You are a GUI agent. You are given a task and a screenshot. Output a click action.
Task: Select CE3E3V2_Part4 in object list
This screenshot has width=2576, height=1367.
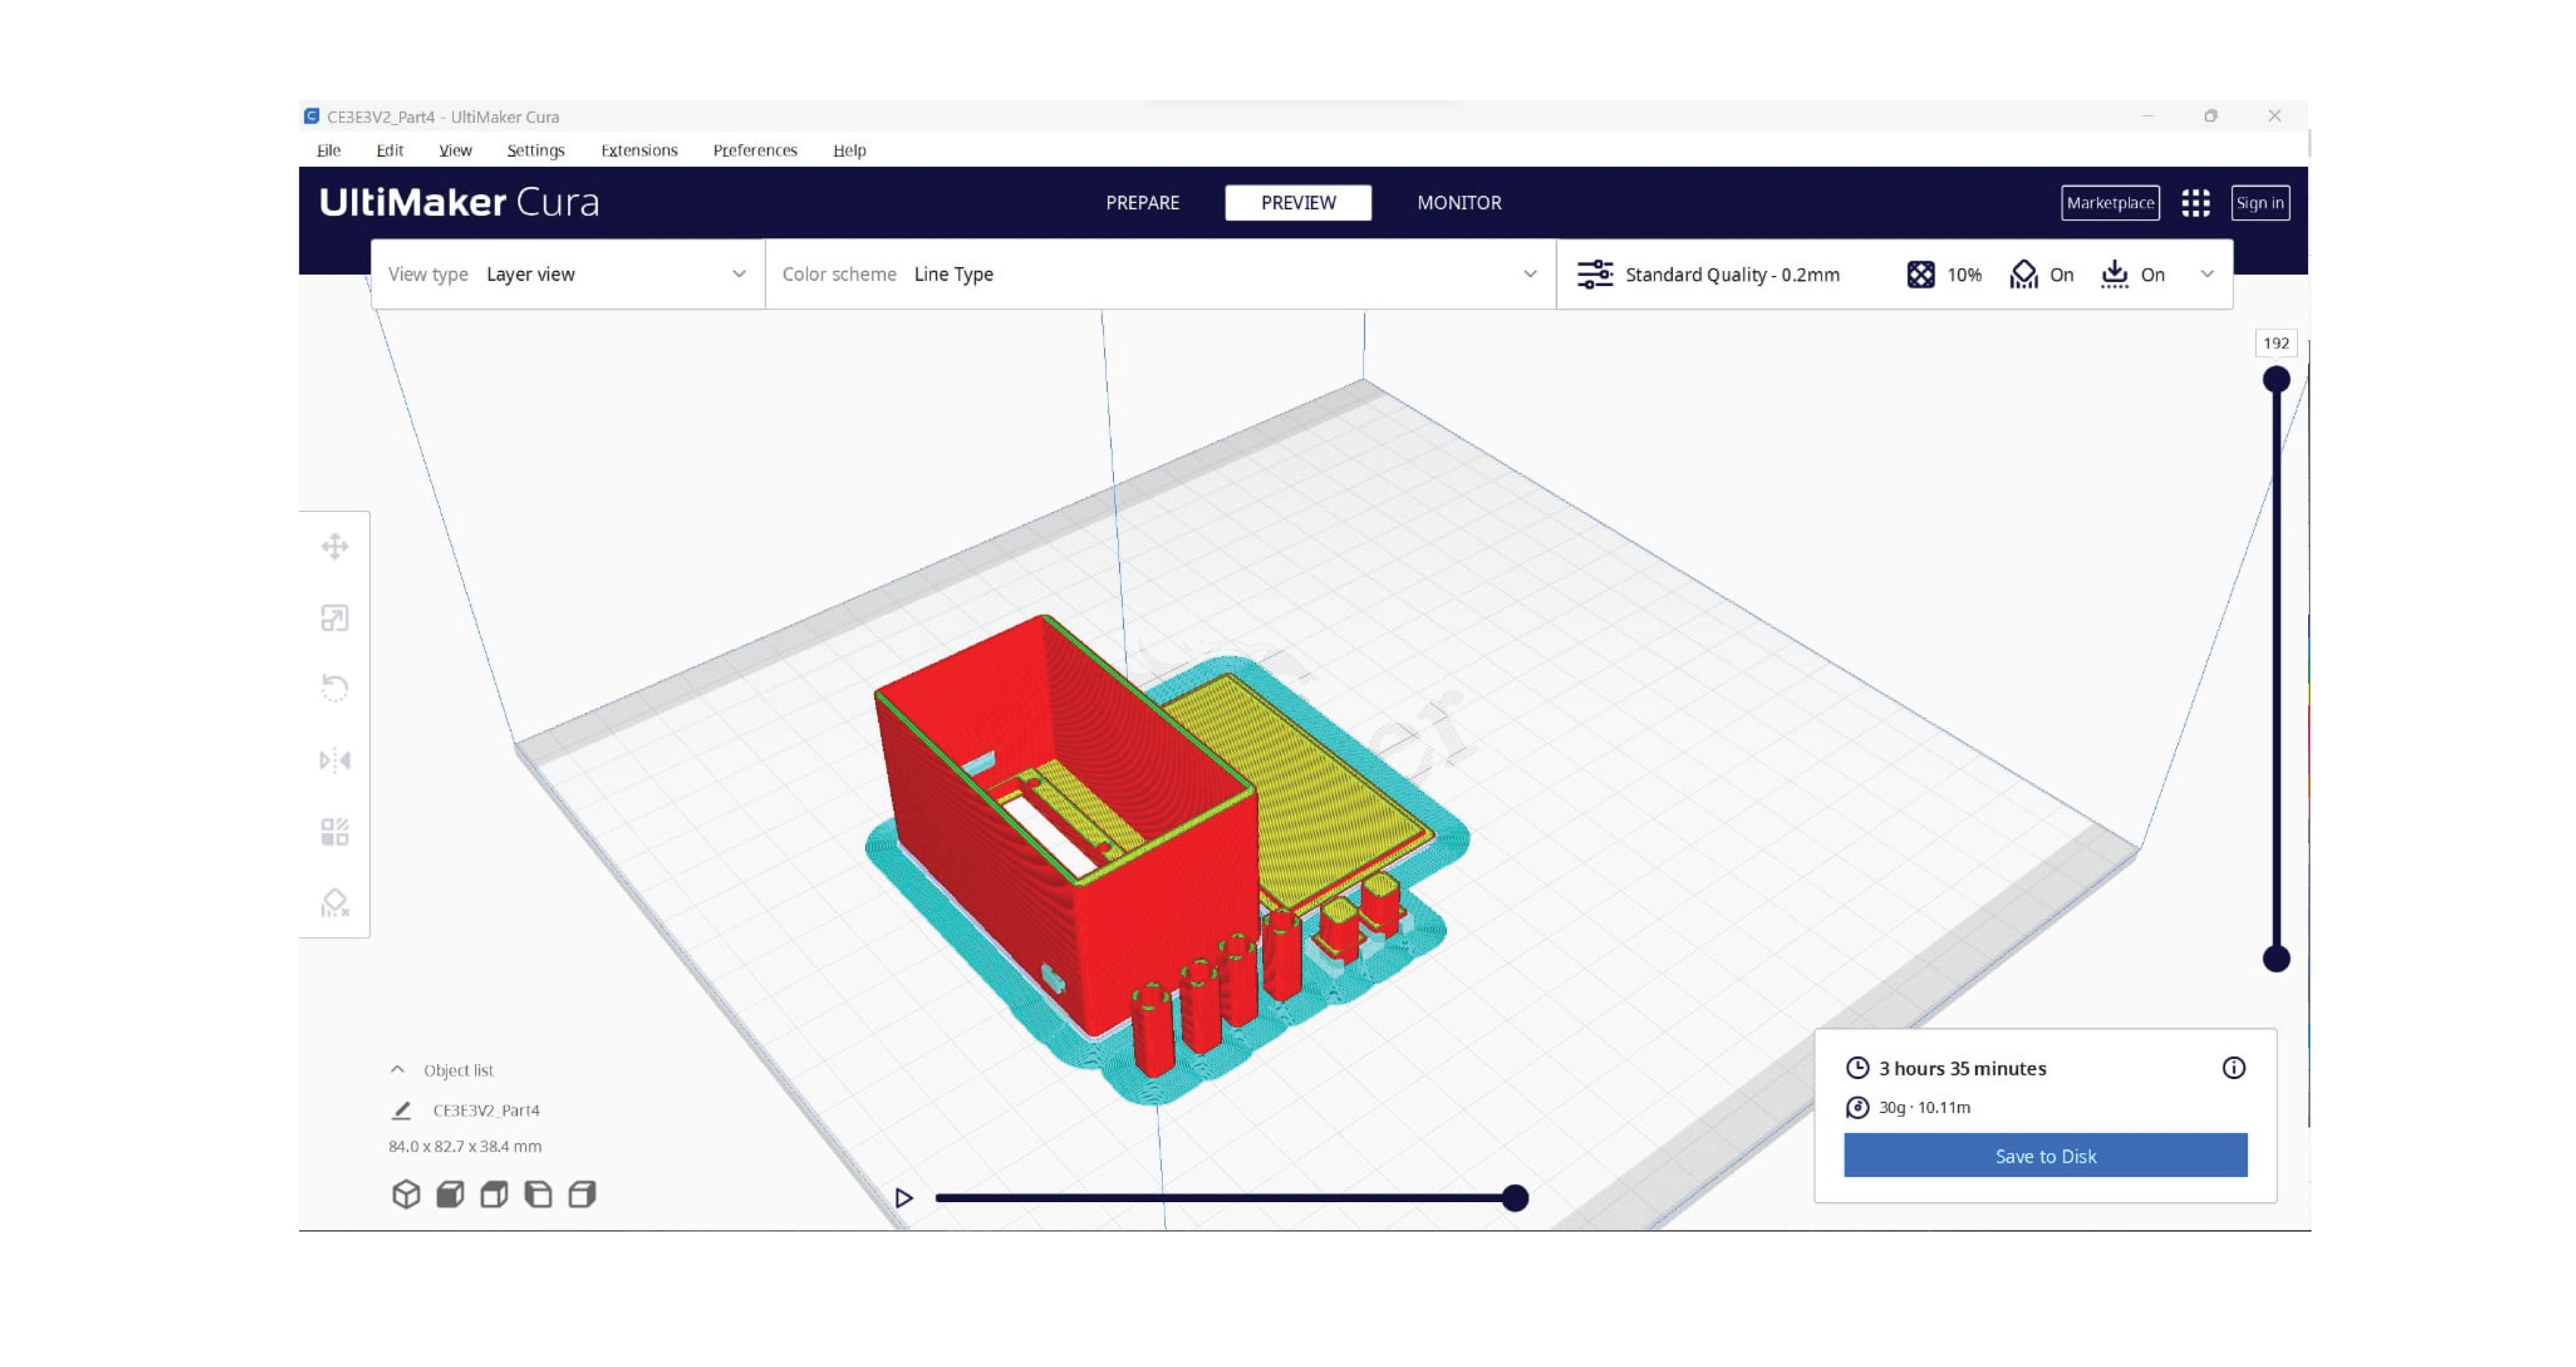pos(486,1110)
